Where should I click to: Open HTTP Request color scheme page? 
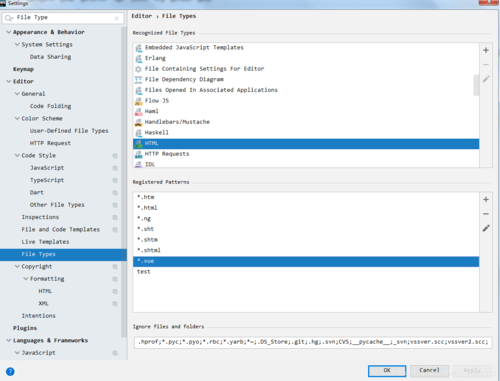50,143
